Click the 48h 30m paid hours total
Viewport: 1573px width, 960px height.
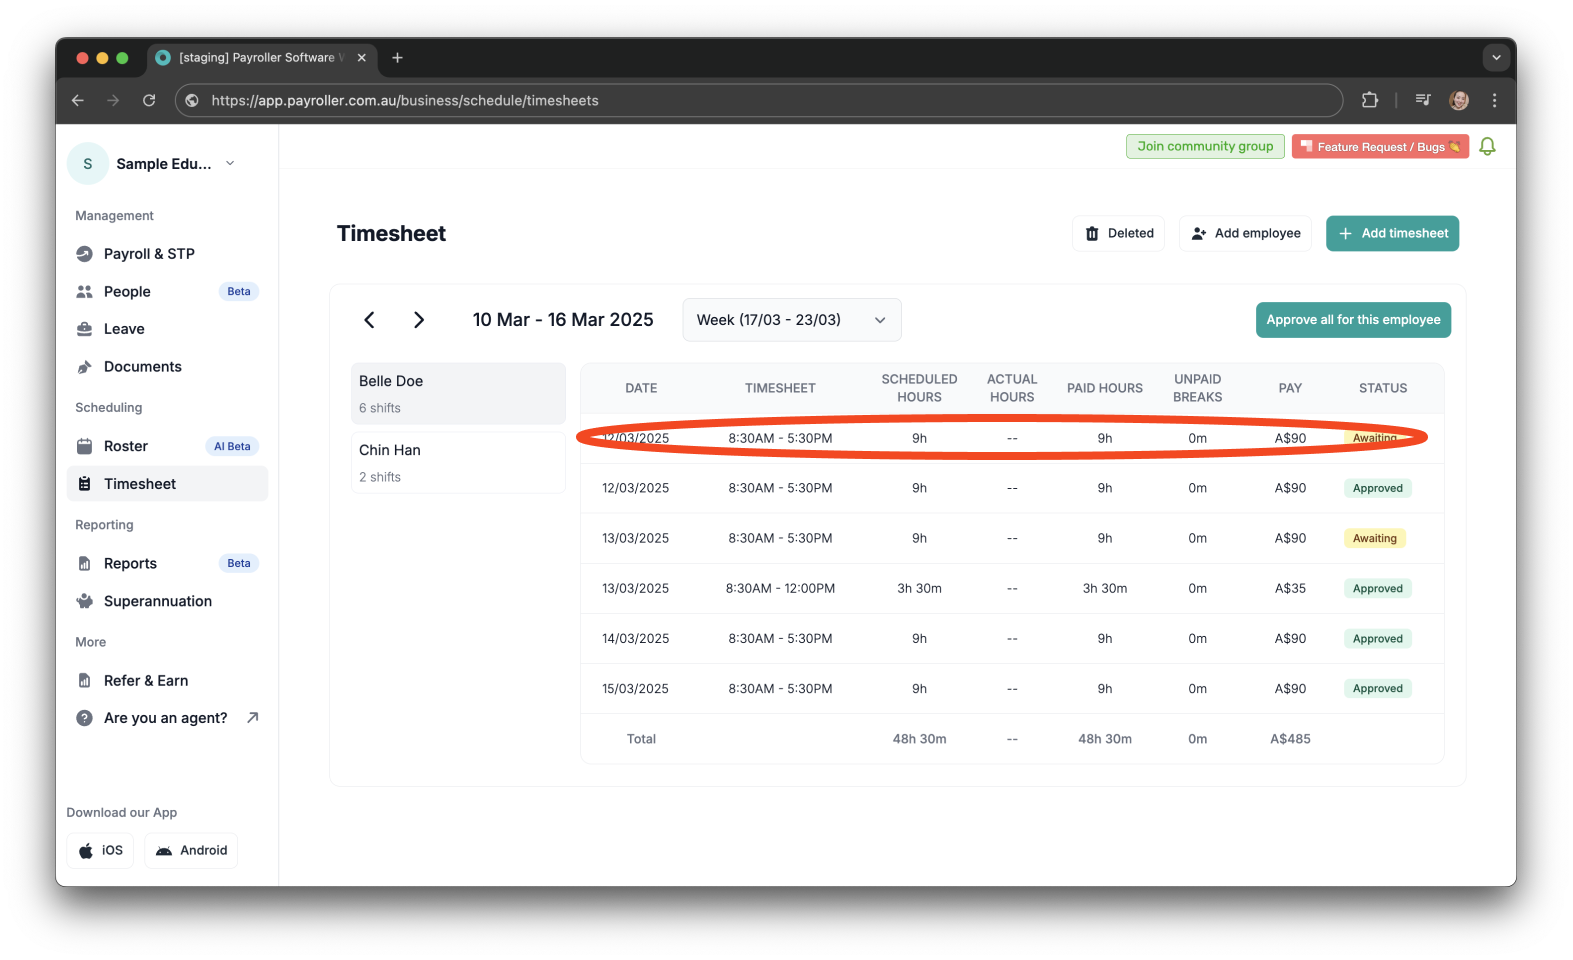pos(1105,739)
